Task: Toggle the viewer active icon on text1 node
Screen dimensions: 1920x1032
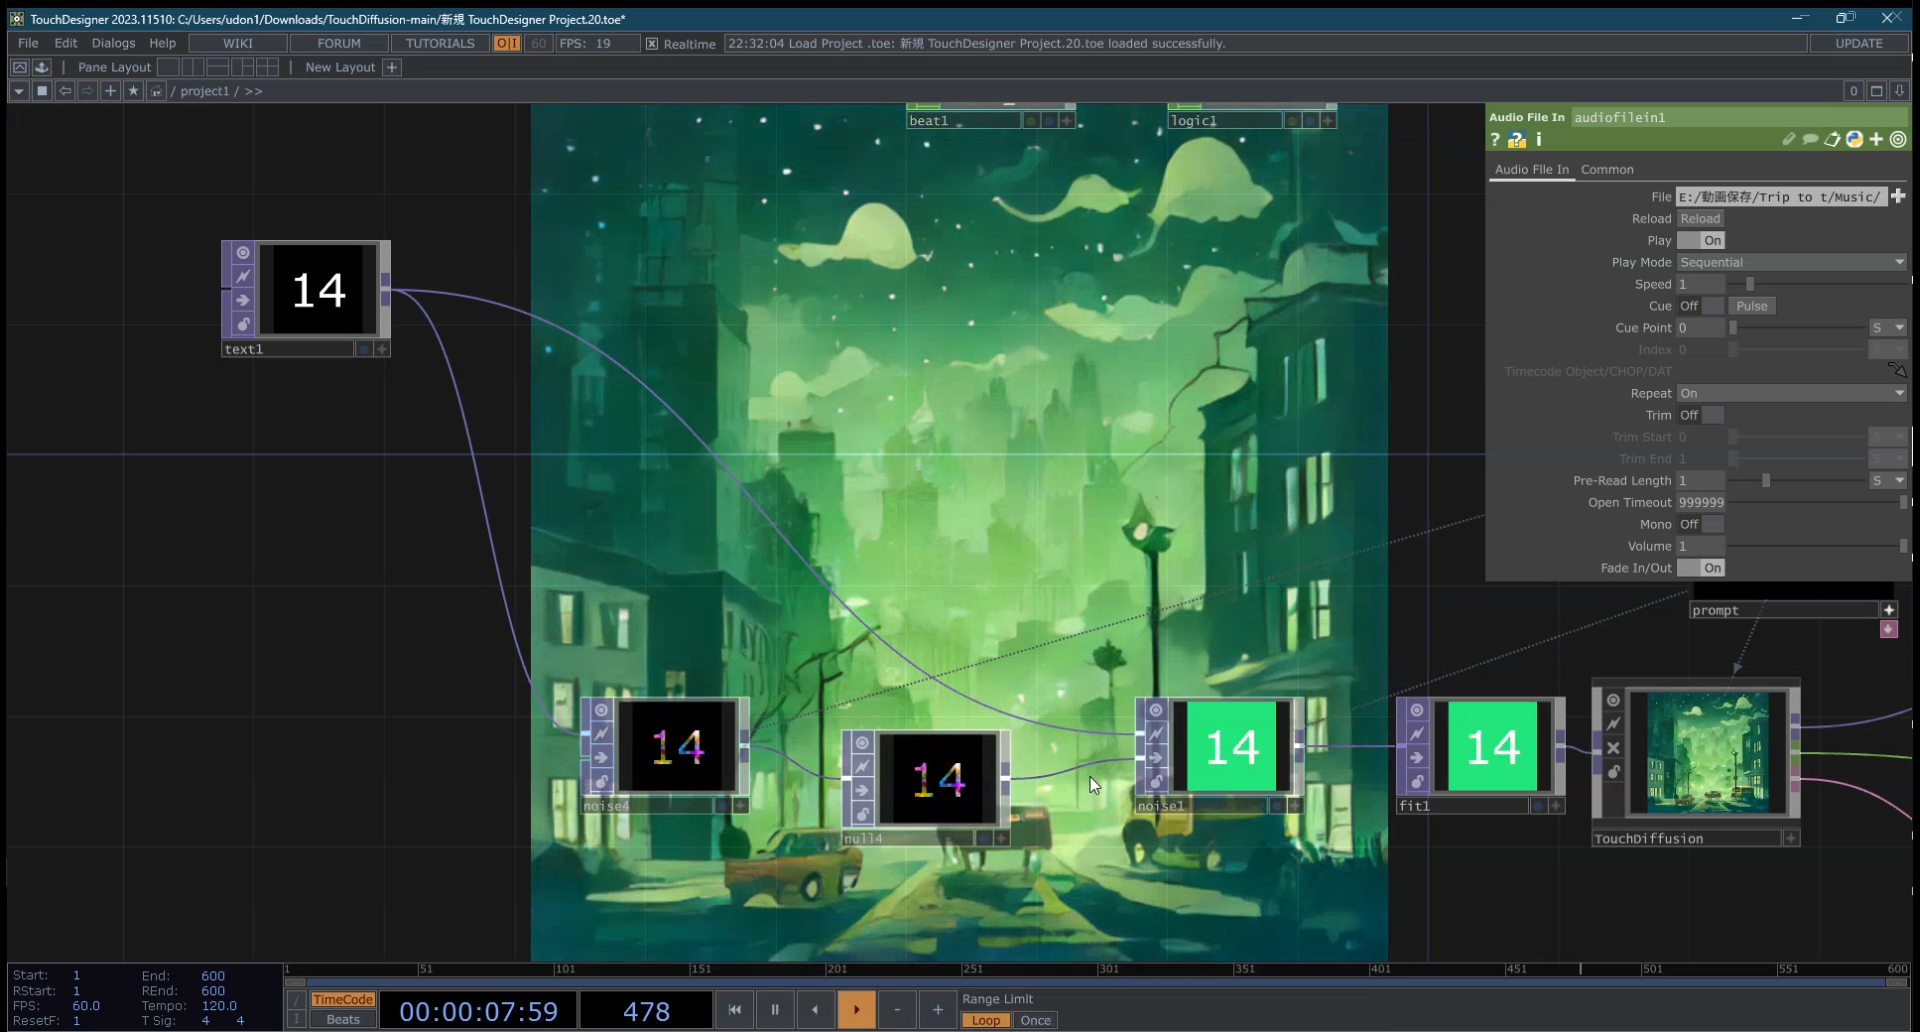Action: [x=243, y=253]
